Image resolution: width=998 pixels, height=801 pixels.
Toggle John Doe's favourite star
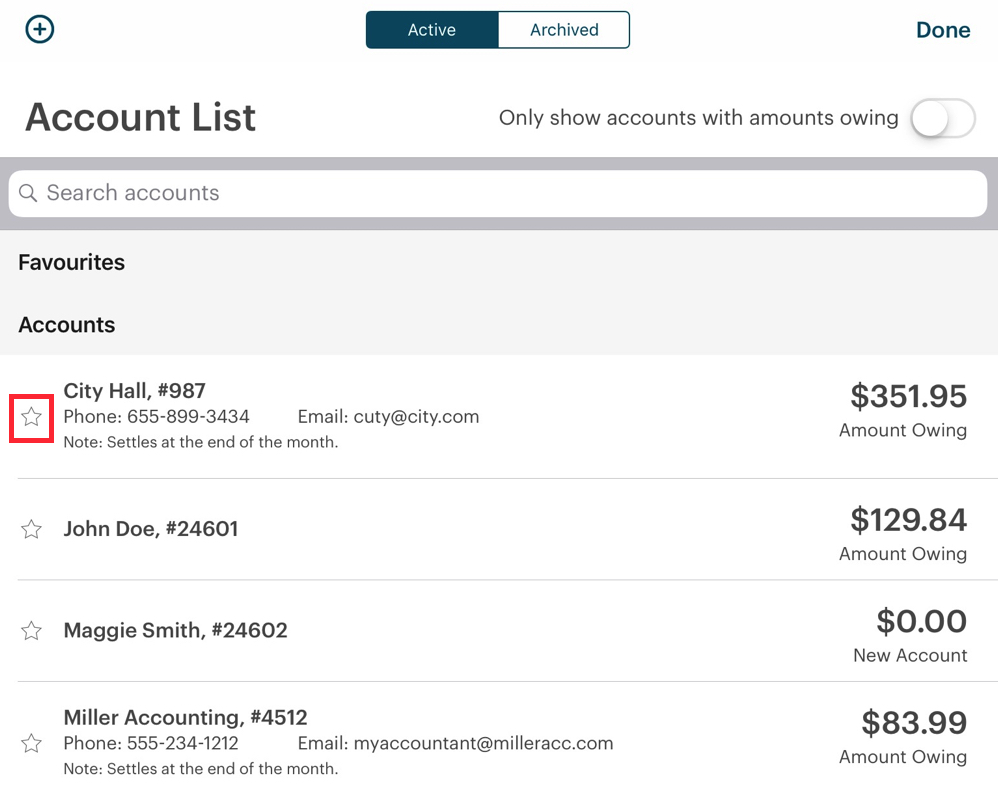pyautogui.click(x=31, y=530)
